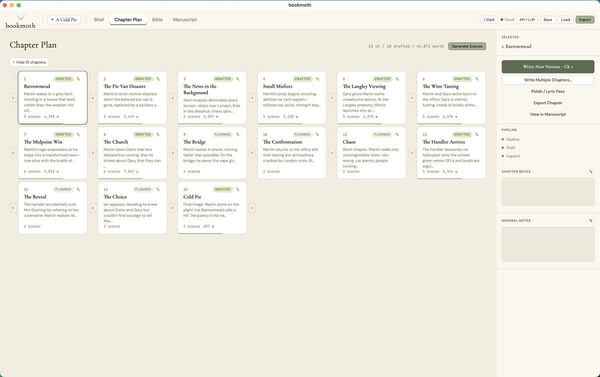Image resolution: width=600 pixels, height=377 pixels.
Task: Select the Draft pipeline step
Action: pyautogui.click(x=509, y=148)
